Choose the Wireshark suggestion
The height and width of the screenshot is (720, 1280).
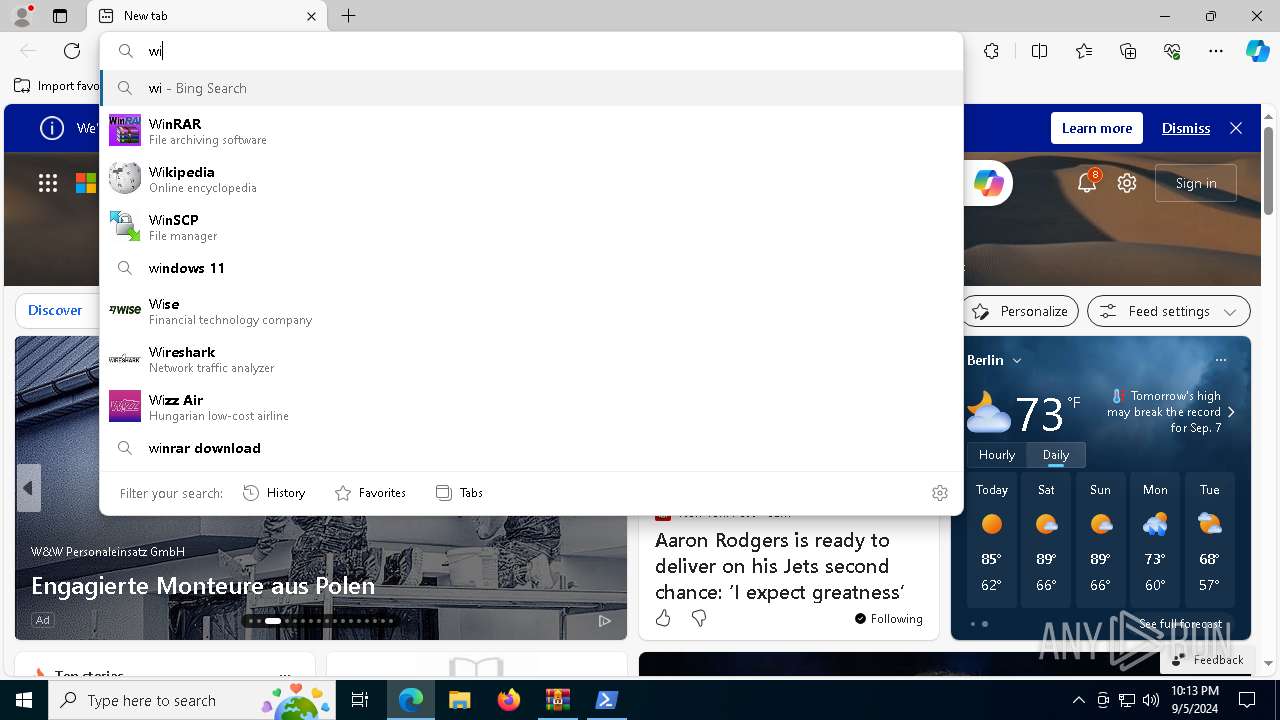coord(532,359)
